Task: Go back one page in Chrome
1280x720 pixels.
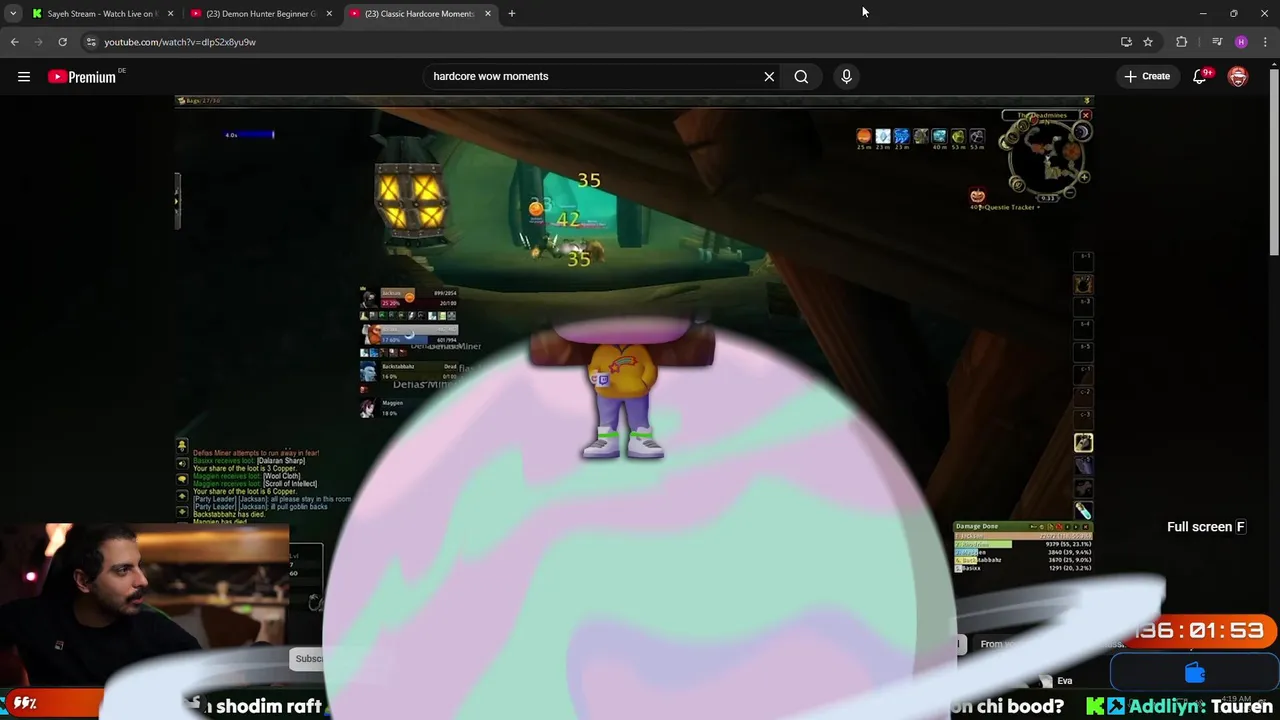Action: pos(15,42)
